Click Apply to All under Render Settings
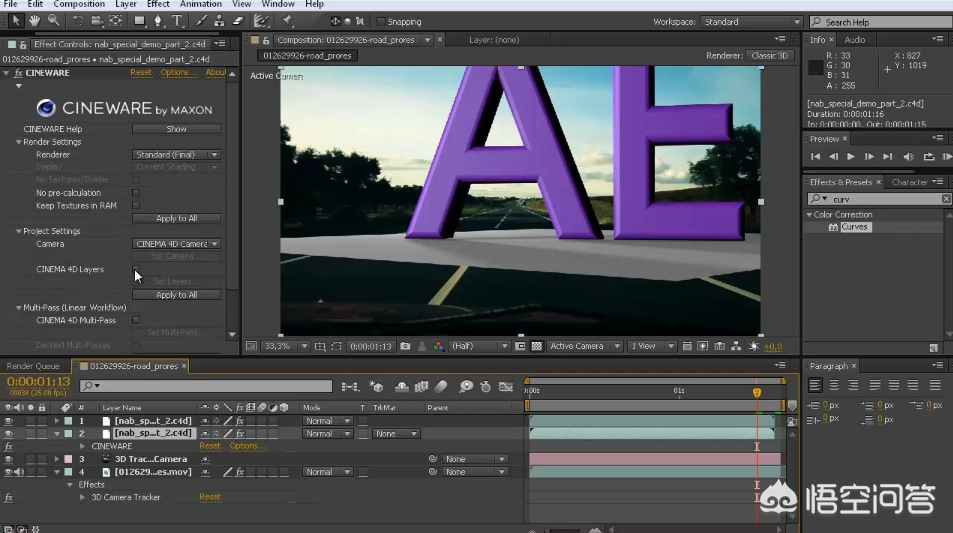This screenshot has height=533, width=953. point(176,218)
